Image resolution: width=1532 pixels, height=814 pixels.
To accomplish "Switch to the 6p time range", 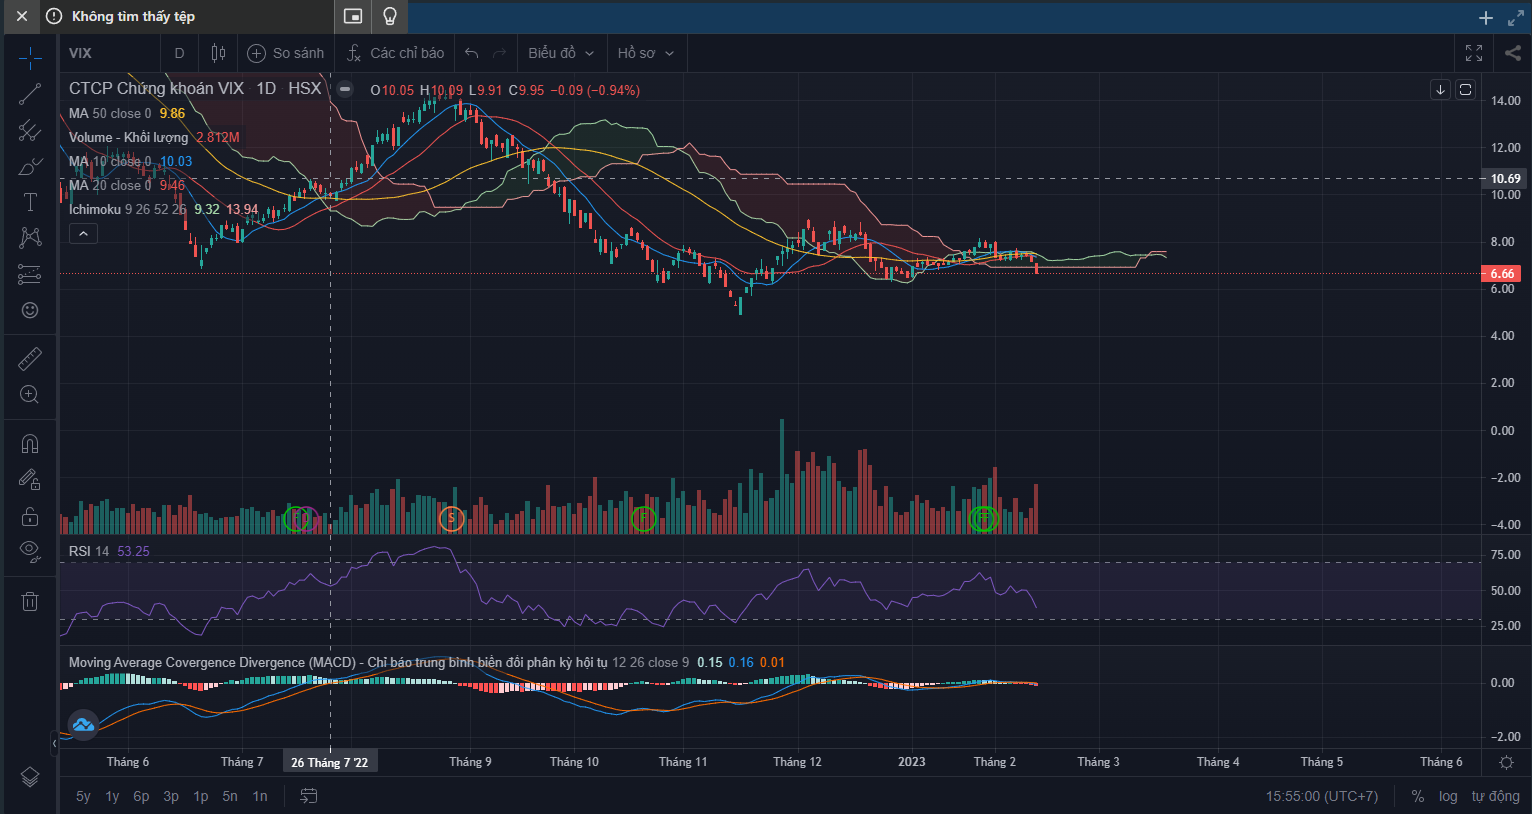I will tap(141, 796).
